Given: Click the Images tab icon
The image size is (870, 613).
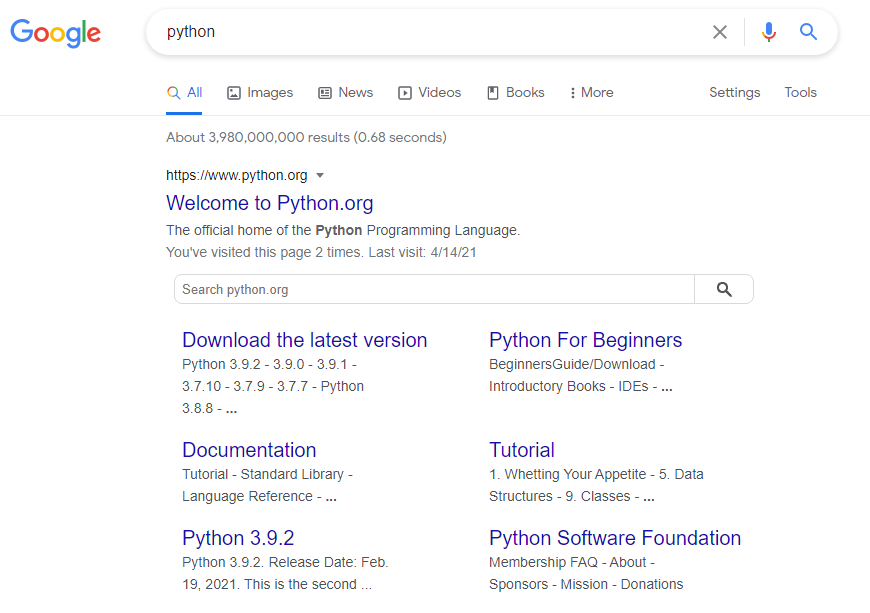Looking at the screenshot, I should tap(234, 93).
